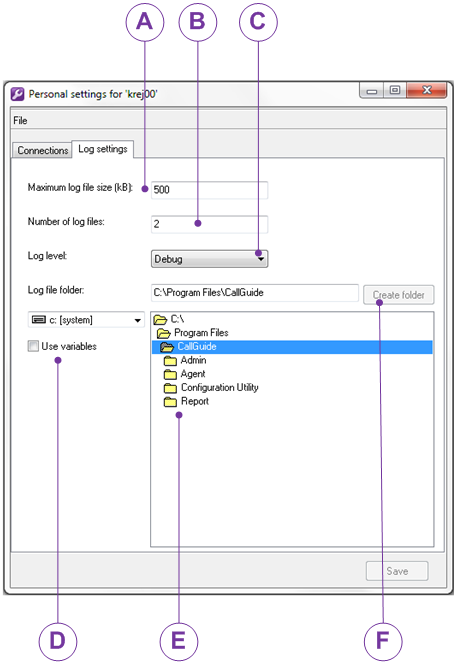The width and height of the screenshot is (458, 664).
Task: Click the Configuration Utility folder icon
Action: click(x=170, y=388)
